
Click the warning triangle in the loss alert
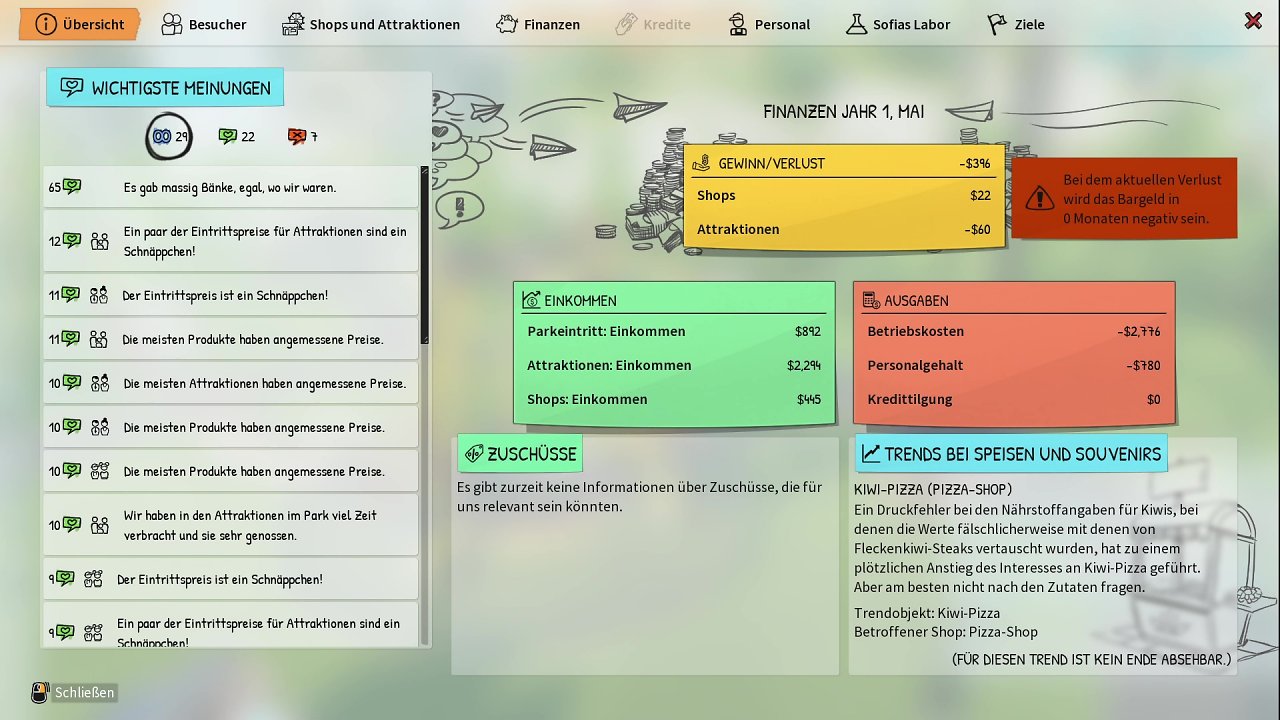click(x=1039, y=198)
